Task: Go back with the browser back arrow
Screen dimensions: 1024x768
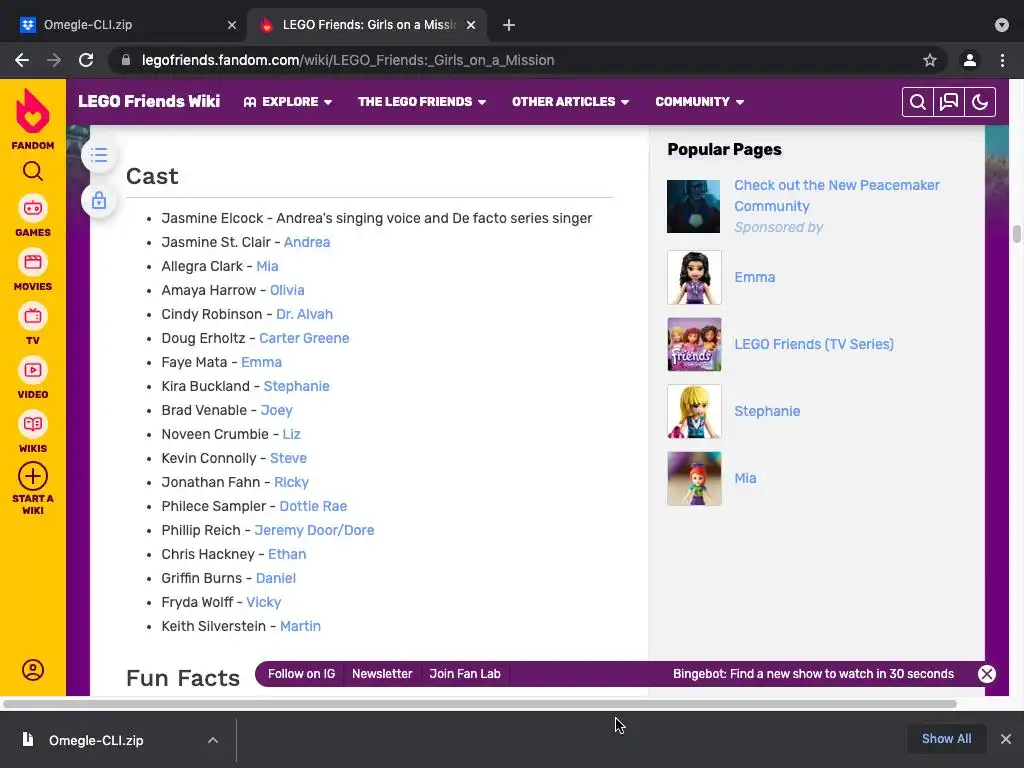Action: point(22,60)
